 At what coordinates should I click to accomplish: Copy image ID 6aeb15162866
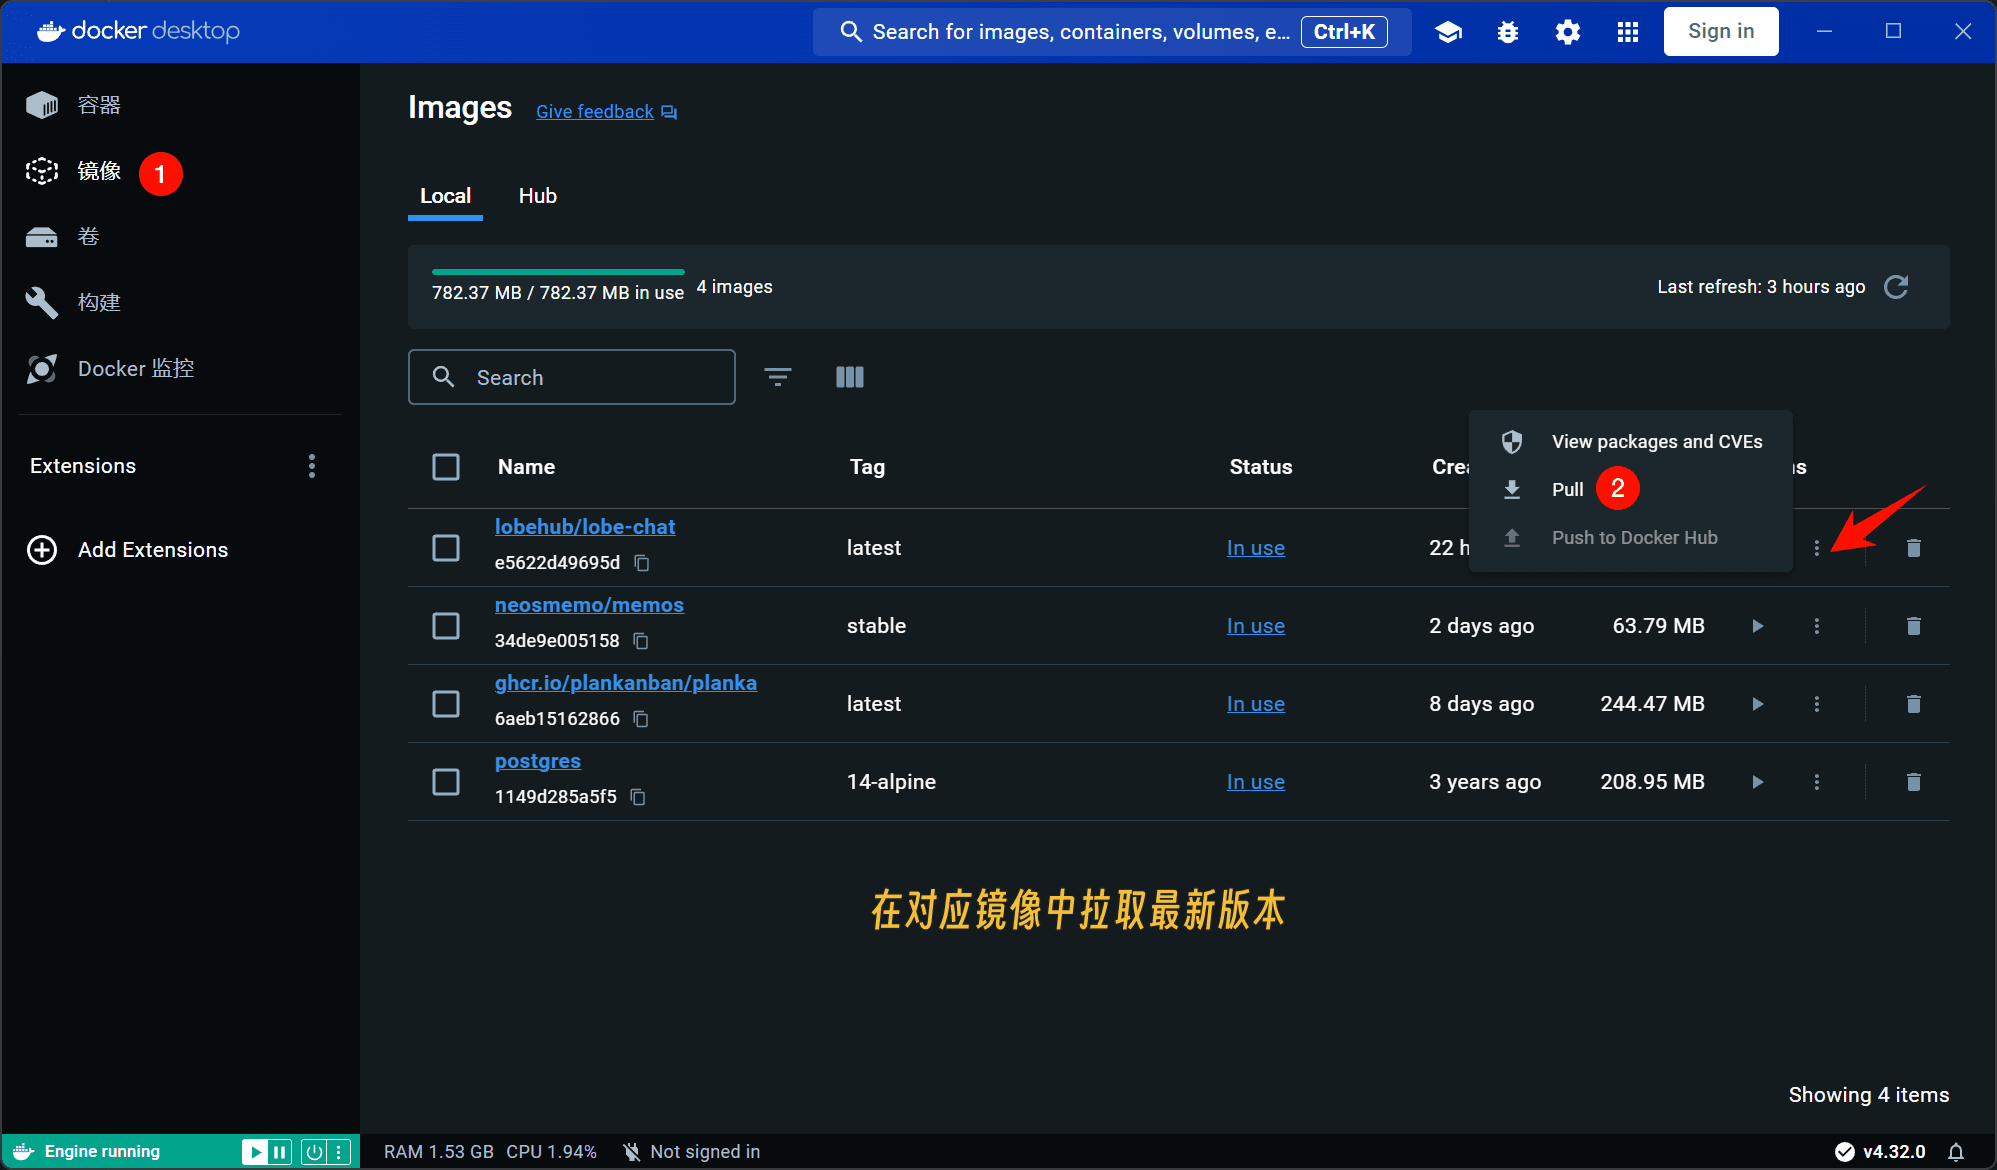point(641,719)
